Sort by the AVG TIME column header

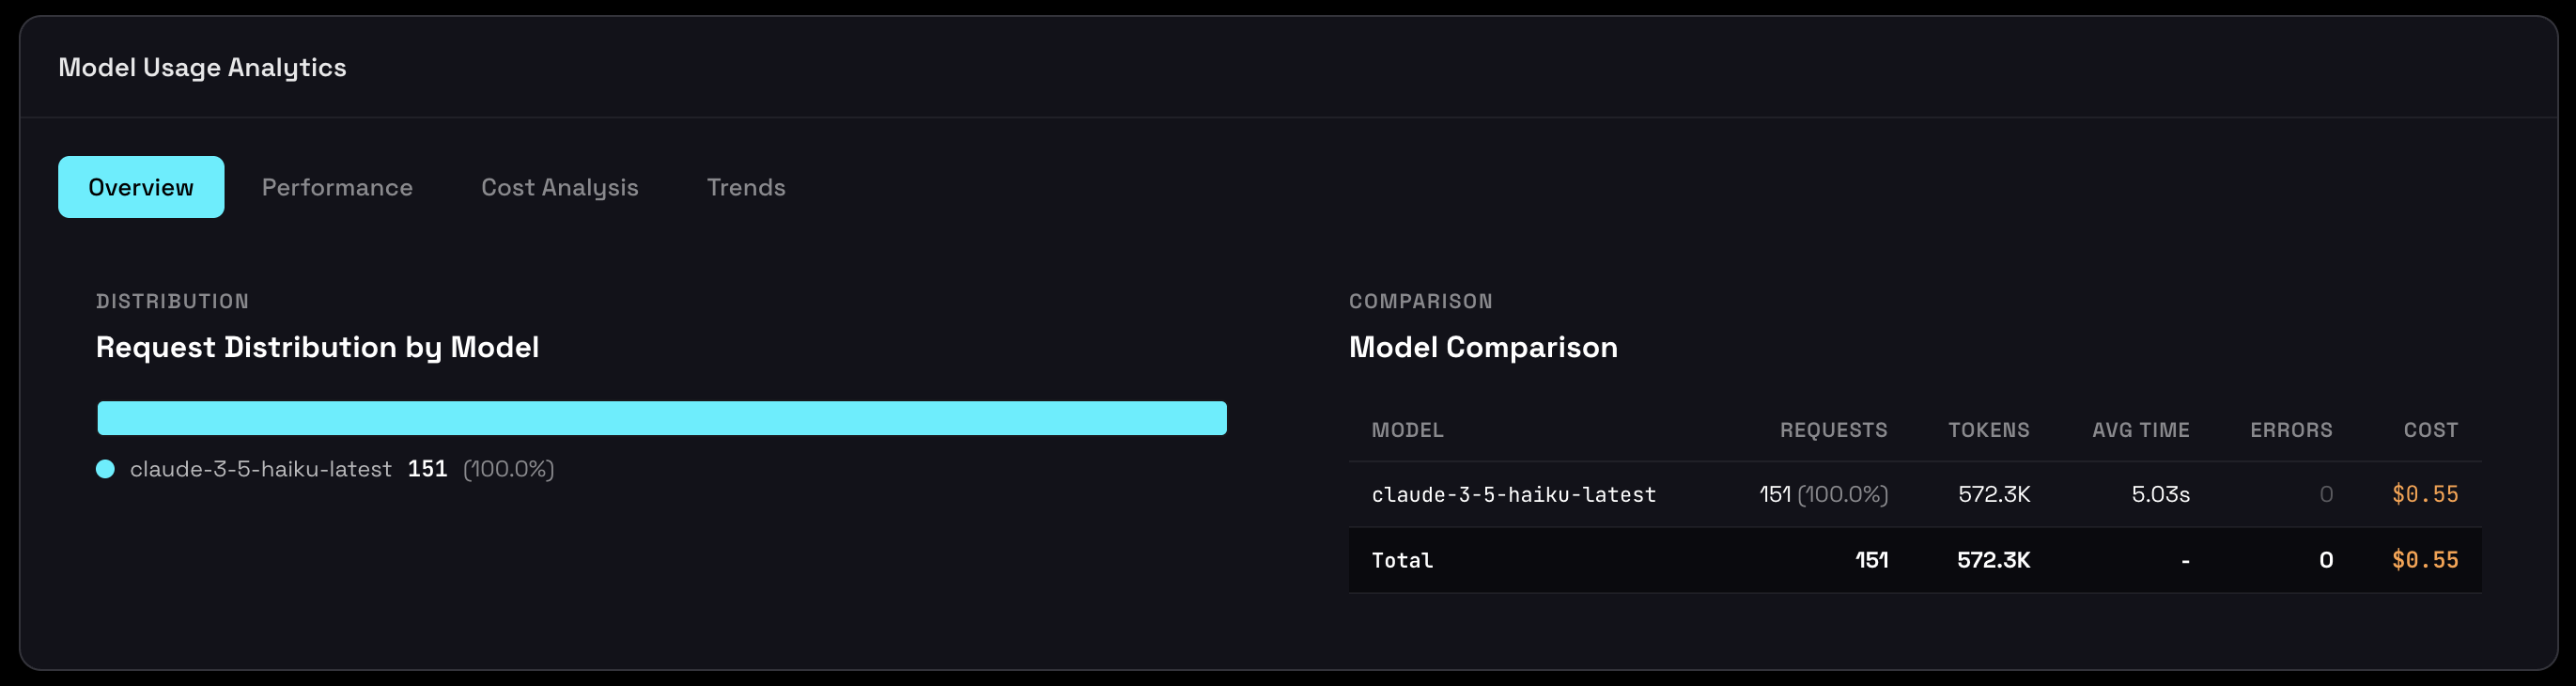pyautogui.click(x=2140, y=430)
